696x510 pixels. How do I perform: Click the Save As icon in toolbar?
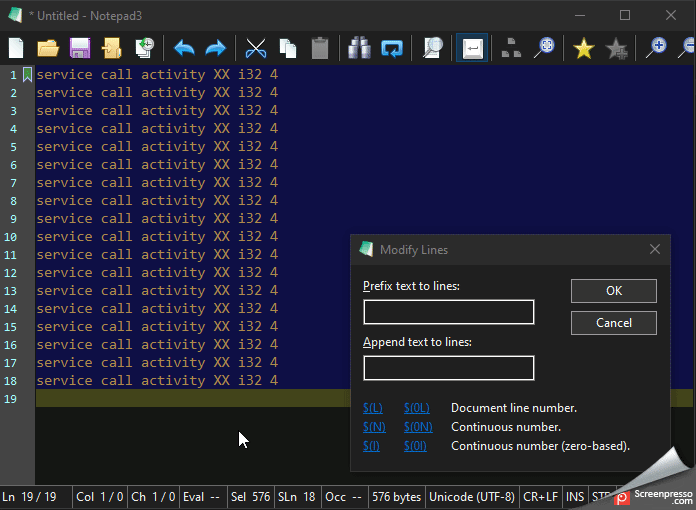click(x=112, y=48)
